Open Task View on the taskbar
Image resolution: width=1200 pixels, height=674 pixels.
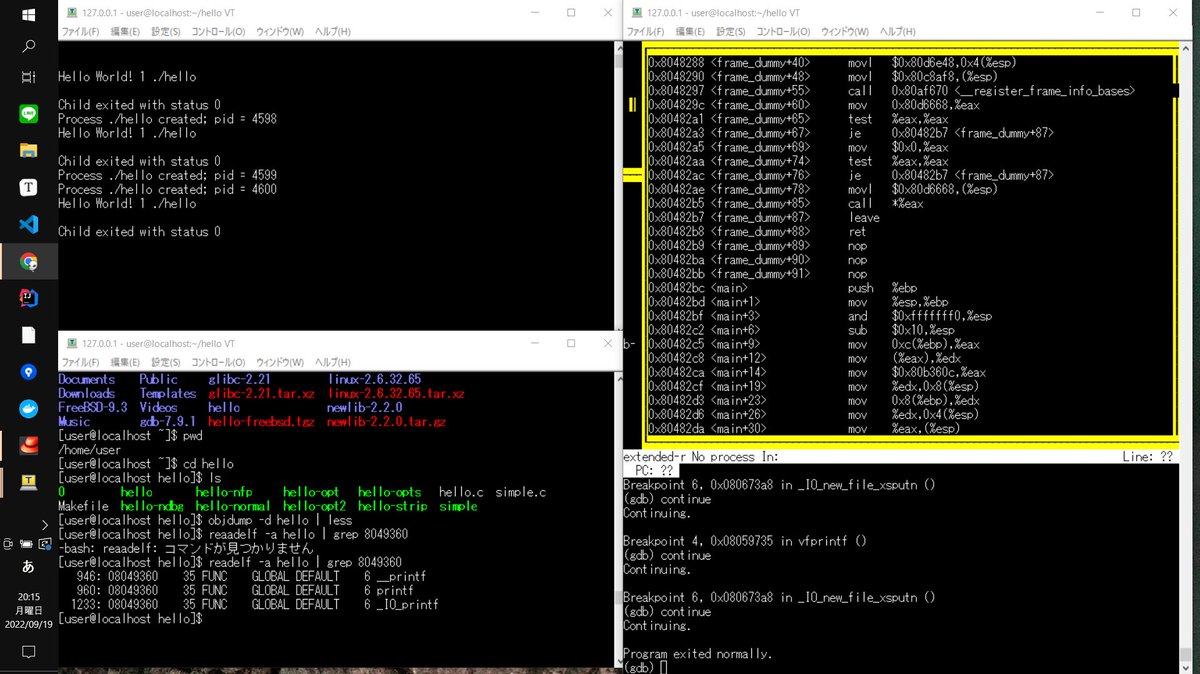click(28, 77)
